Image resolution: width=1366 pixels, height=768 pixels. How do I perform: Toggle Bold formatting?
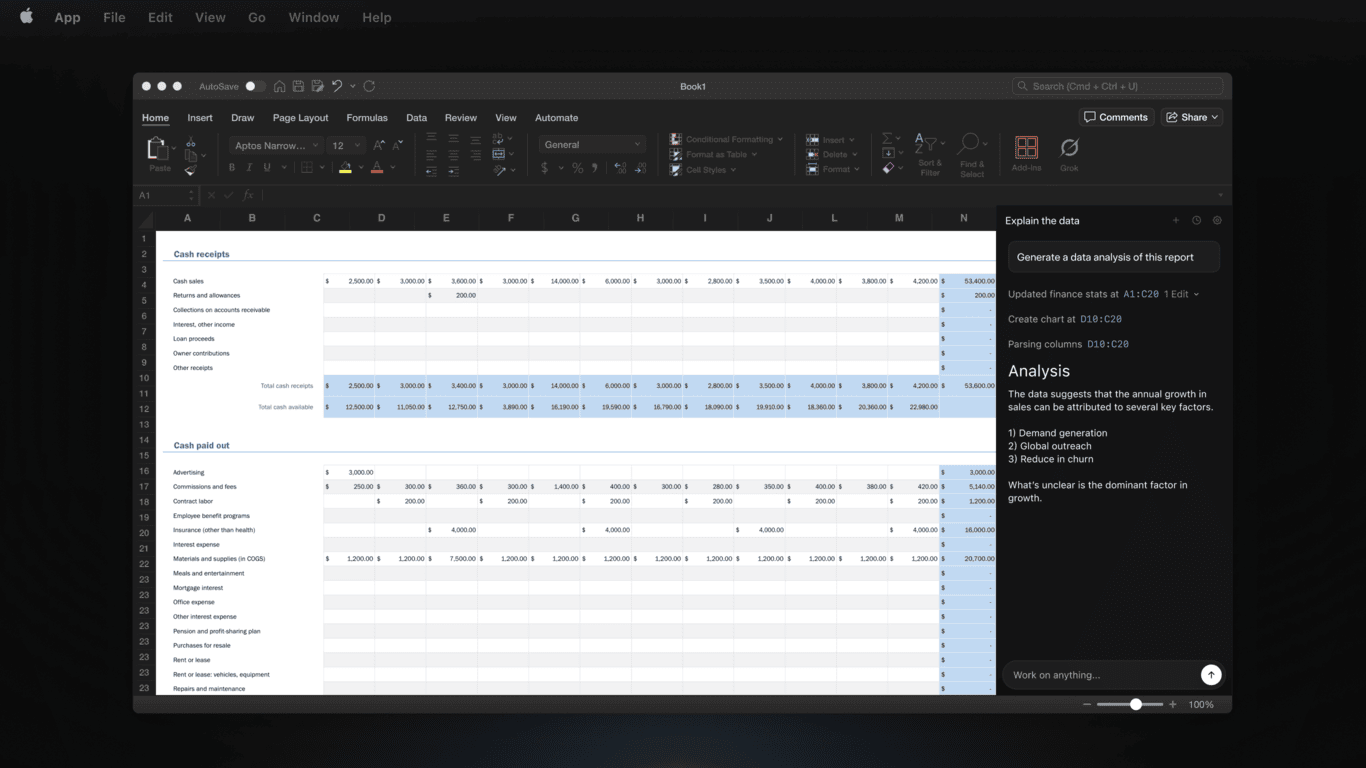click(232, 167)
